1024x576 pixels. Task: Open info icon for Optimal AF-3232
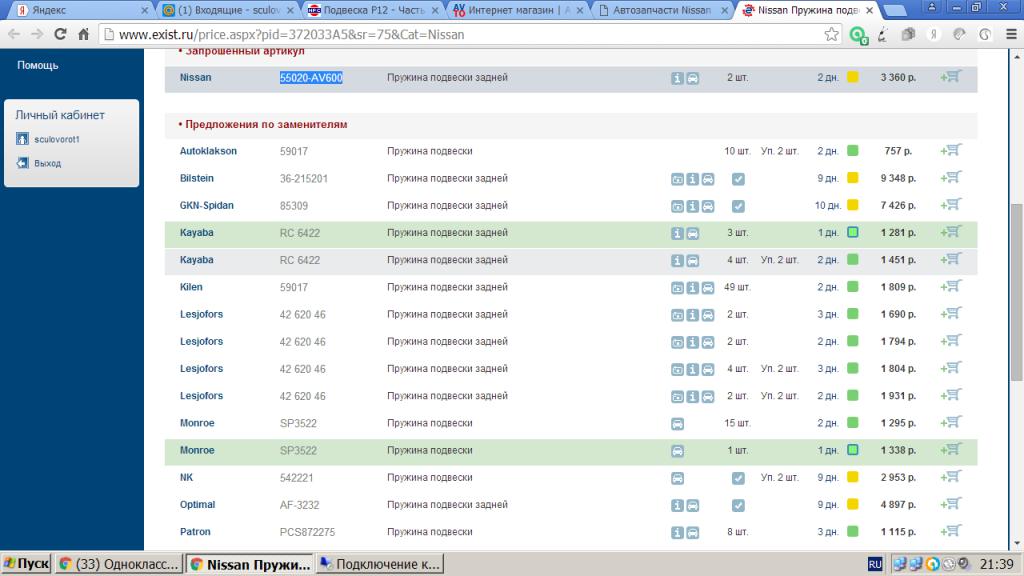pos(677,505)
